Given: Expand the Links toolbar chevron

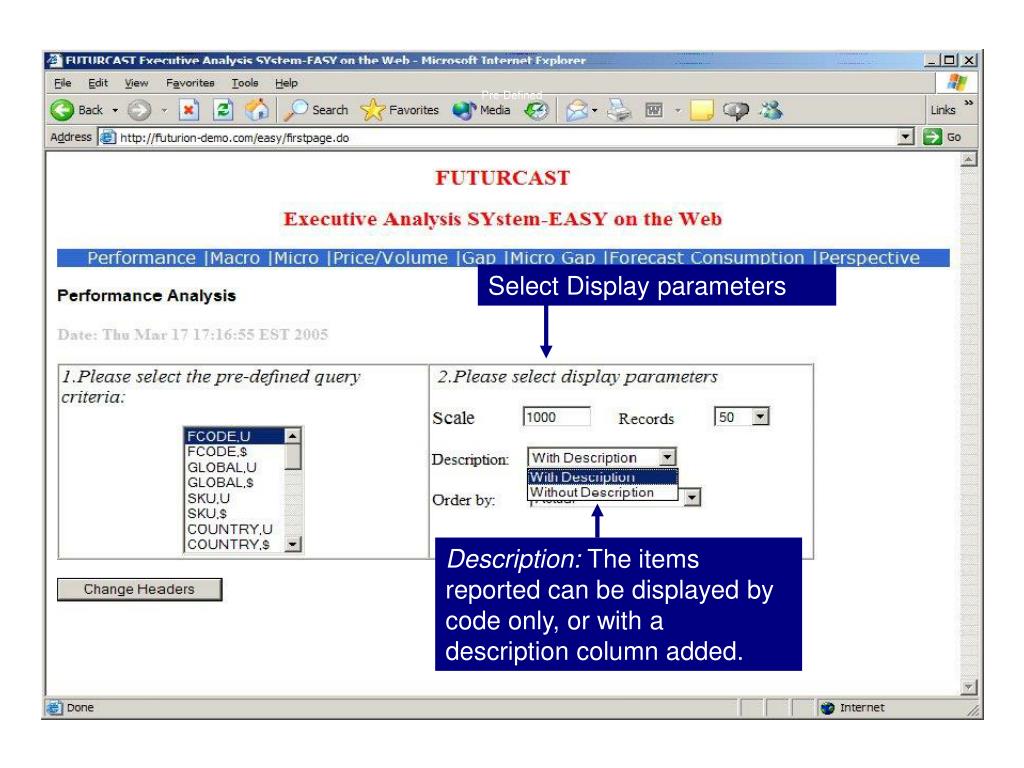Looking at the screenshot, I should pyautogui.click(x=968, y=103).
